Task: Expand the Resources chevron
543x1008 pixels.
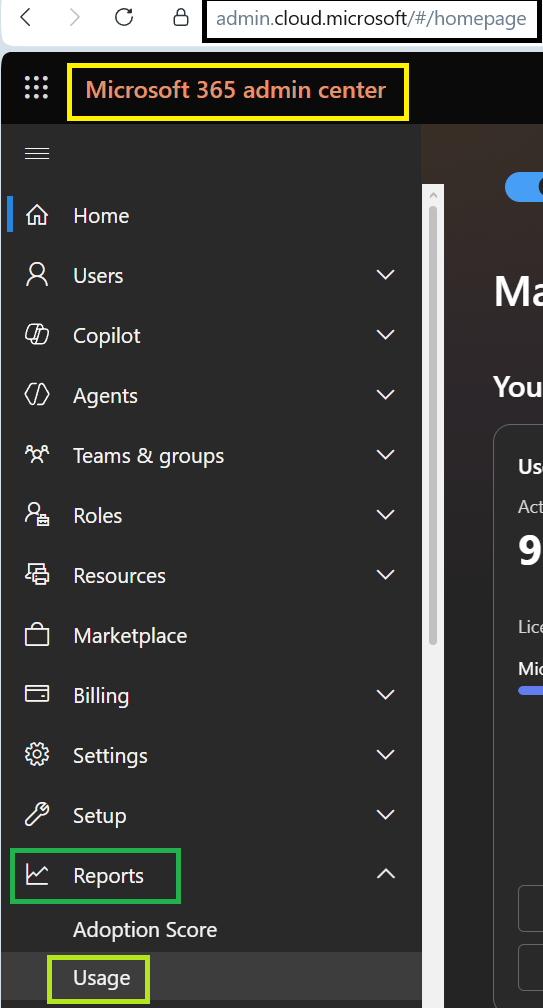Action: coord(386,575)
